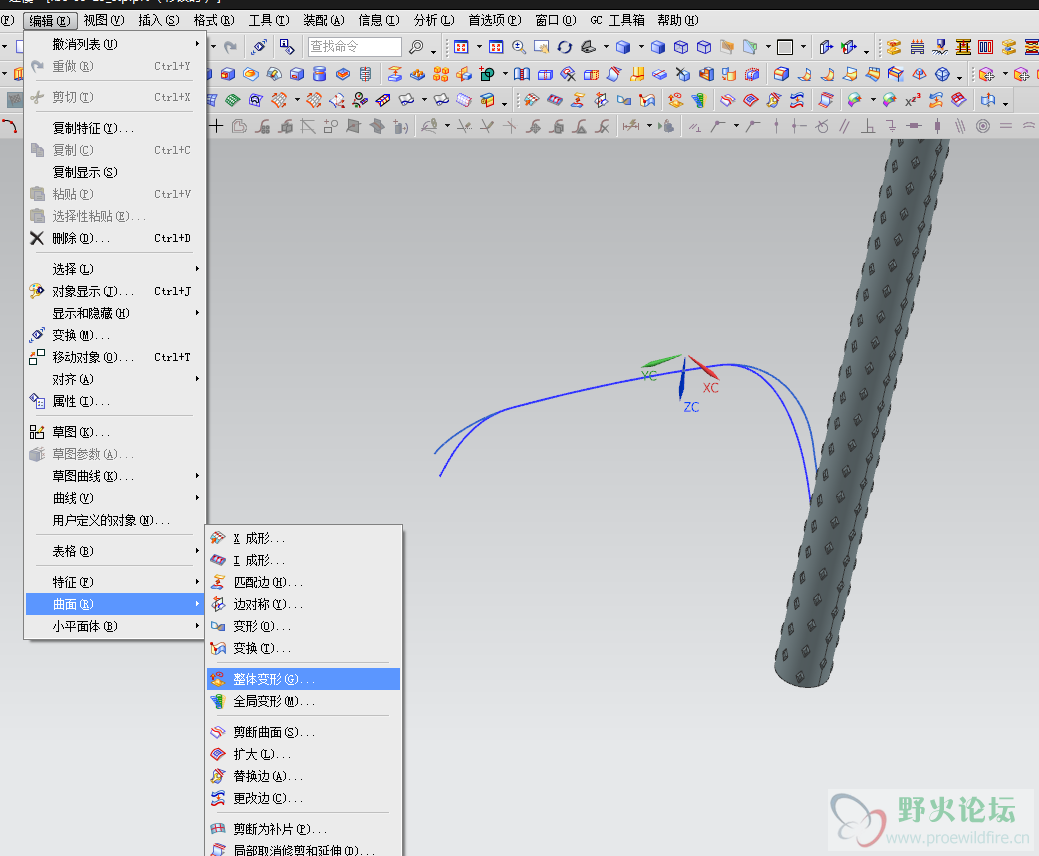The width and height of the screenshot is (1039, 856).
Task: Open dropdown arrow beside find command magnifier
Action: (x=433, y=50)
